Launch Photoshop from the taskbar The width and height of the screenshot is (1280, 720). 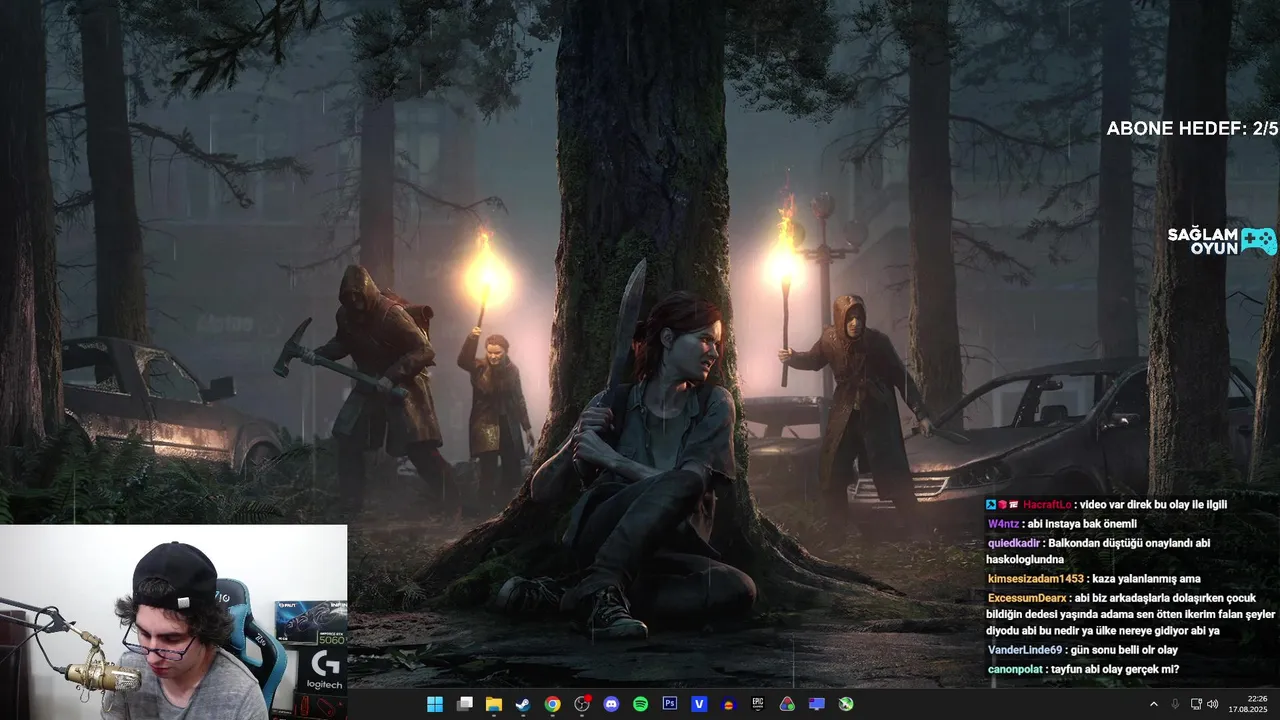point(670,704)
